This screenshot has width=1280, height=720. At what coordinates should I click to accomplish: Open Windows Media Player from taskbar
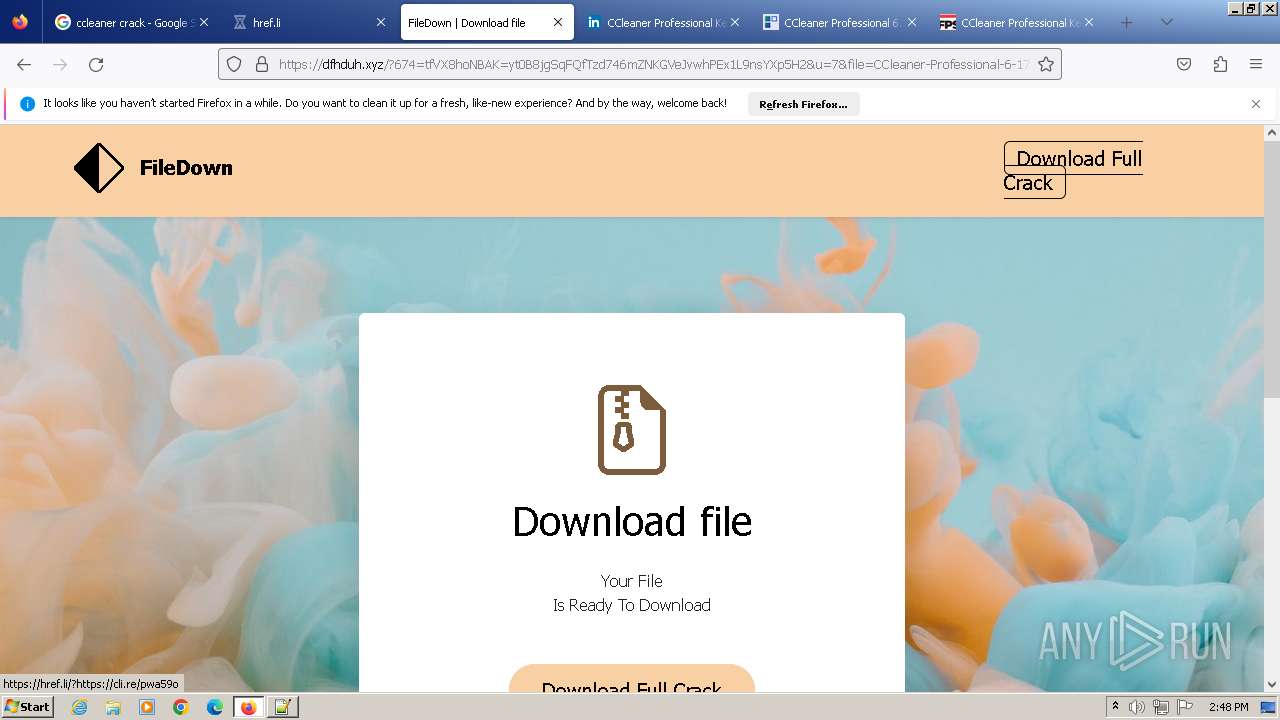pyautogui.click(x=147, y=707)
